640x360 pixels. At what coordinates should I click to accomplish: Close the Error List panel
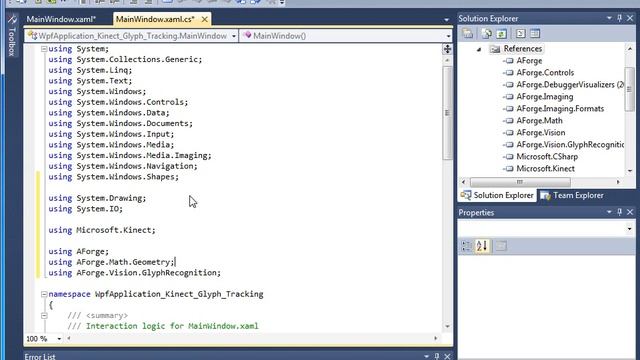pyautogui.click(x=447, y=356)
